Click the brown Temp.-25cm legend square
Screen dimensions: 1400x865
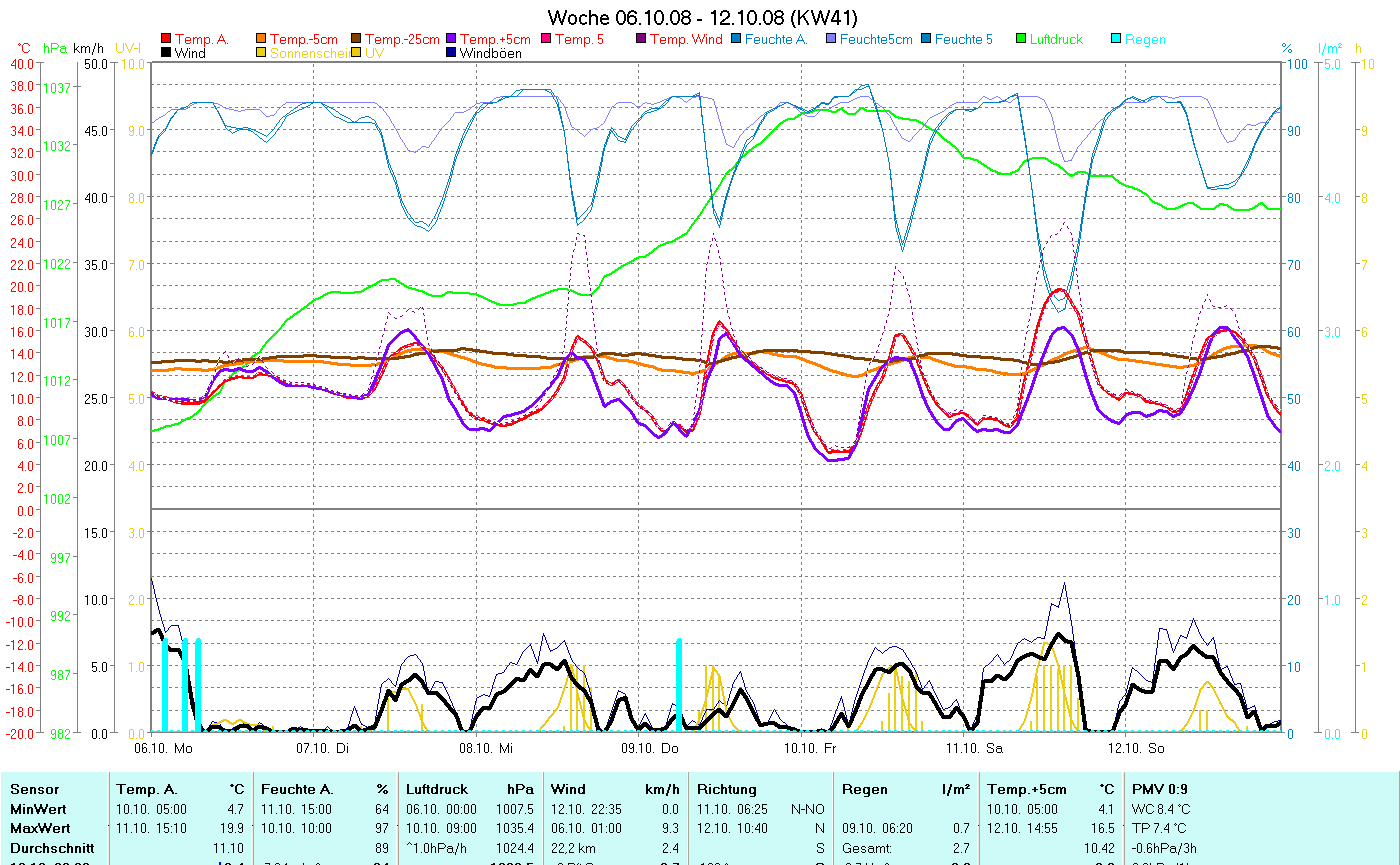(357, 40)
